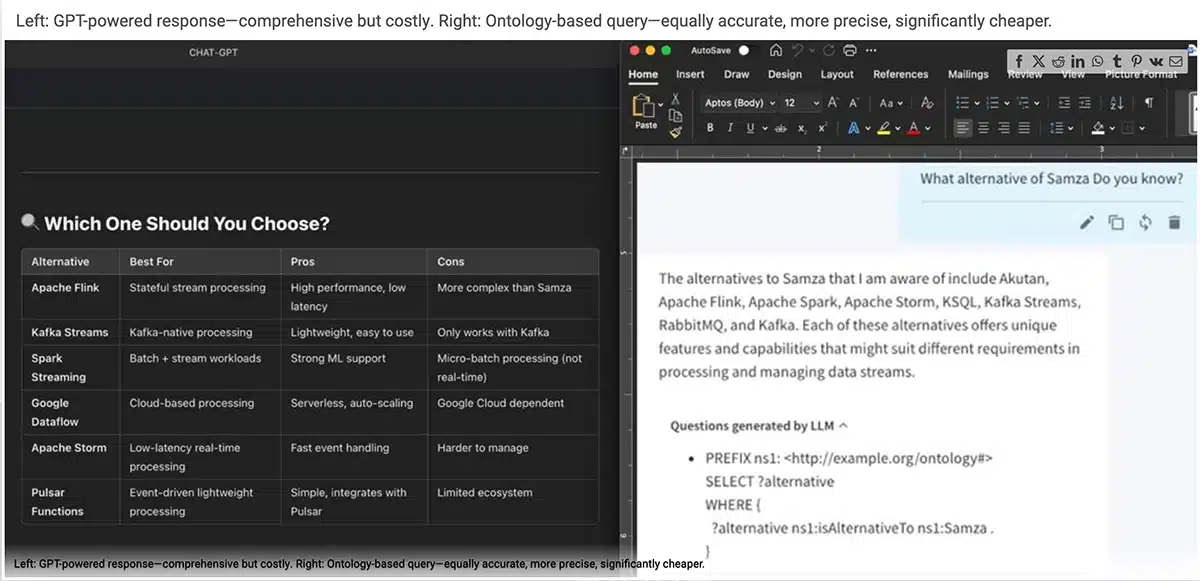Viewport: 1200px width, 581px height.
Task: Click the Cut scissors icon in Word
Action: click(676, 99)
